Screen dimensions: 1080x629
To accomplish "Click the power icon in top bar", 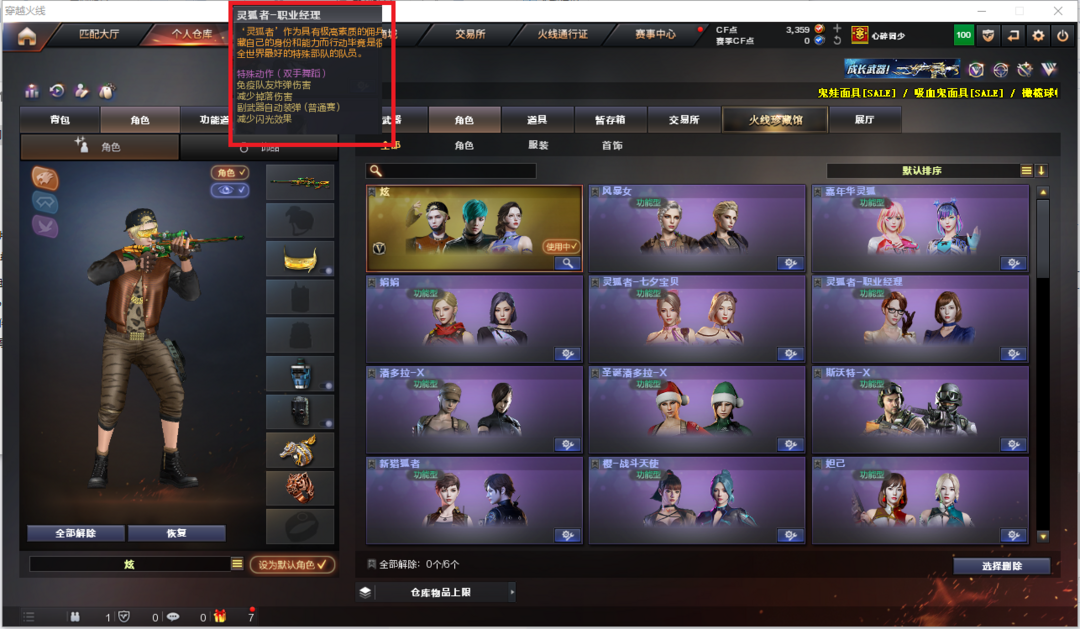I will (x=1062, y=36).
